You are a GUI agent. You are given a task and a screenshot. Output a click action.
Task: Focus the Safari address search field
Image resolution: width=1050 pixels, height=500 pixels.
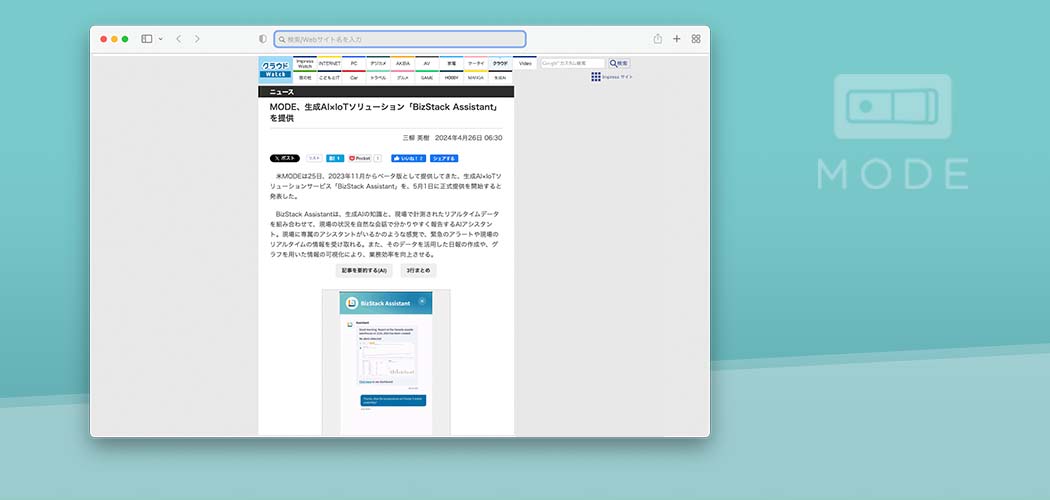[x=400, y=39]
